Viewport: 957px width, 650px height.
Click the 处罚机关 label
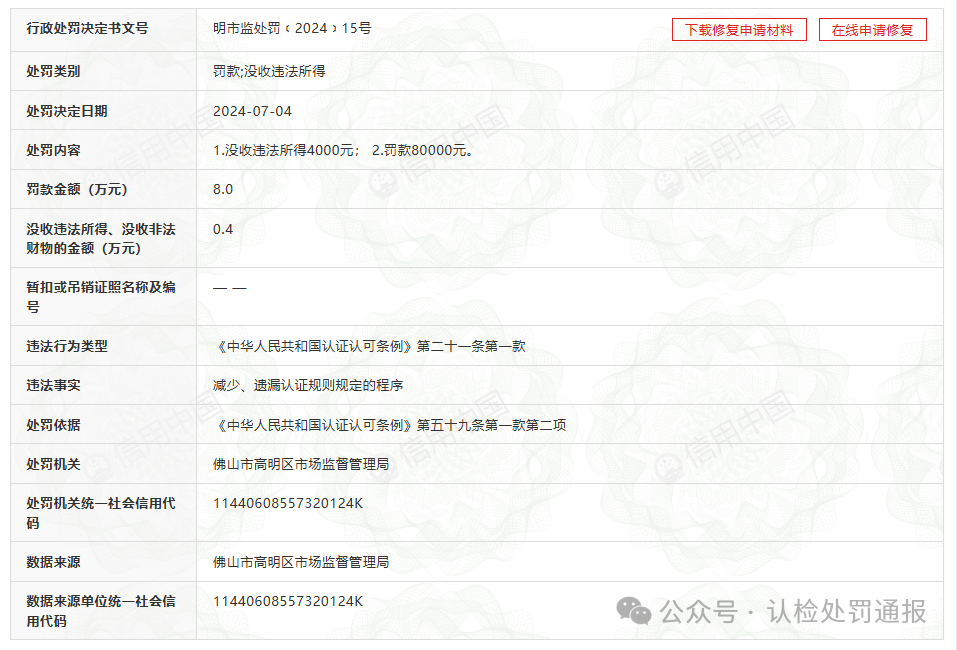pyautogui.click(x=53, y=464)
